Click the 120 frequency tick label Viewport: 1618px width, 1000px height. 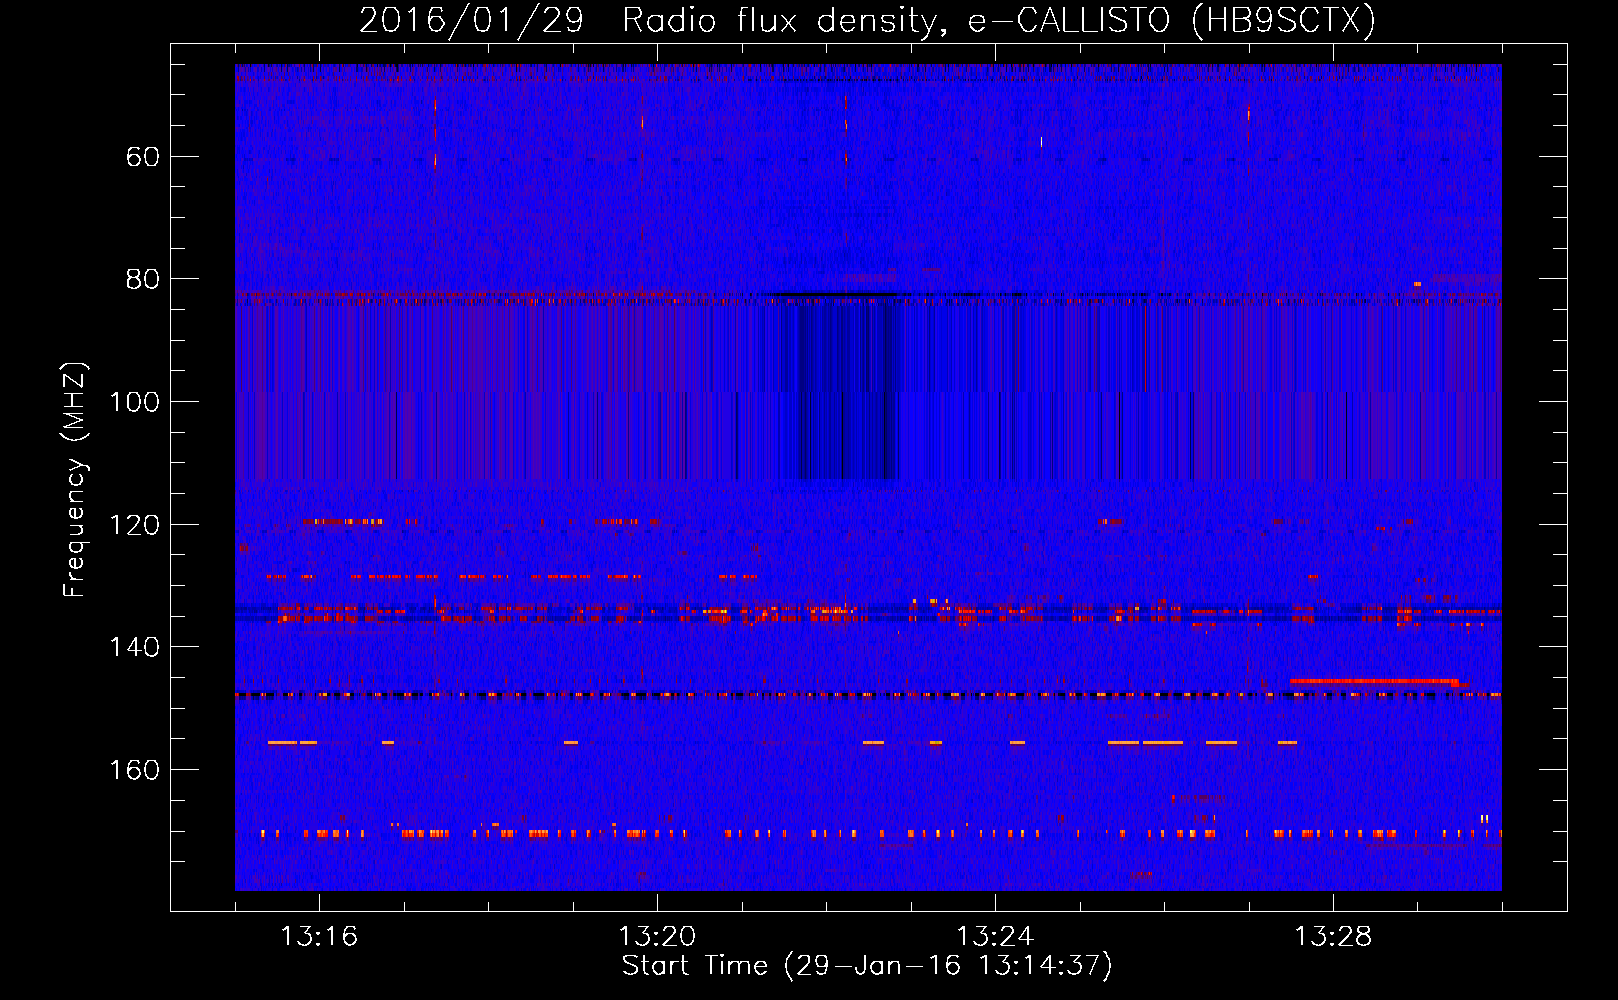[x=134, y=525]
